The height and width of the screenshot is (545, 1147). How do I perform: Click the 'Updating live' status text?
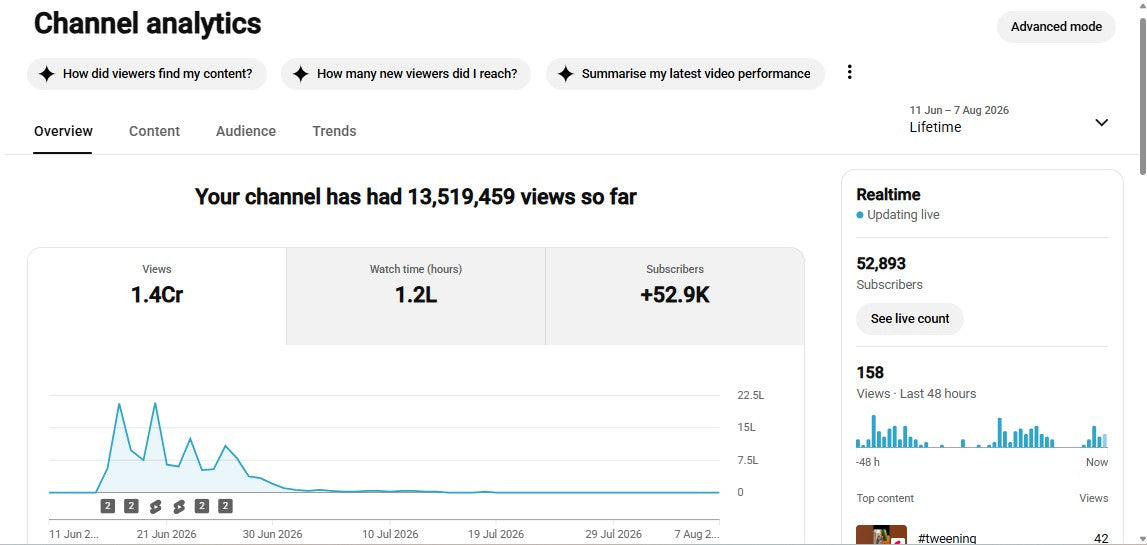[x=903, y=215]
